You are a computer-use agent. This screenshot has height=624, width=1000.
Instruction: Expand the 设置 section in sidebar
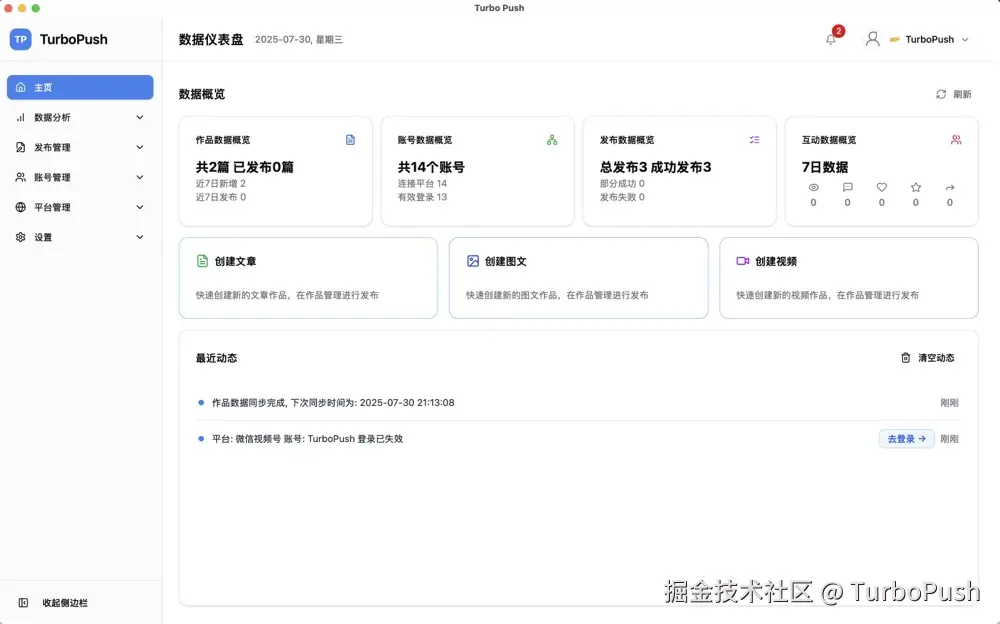tap(79, 237)
